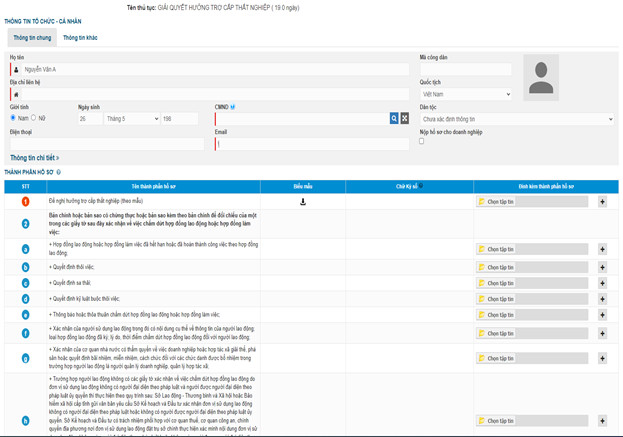Screen dimensions: 623x437
Task: Click the CMND number input field
Action: tap(303, 118)
